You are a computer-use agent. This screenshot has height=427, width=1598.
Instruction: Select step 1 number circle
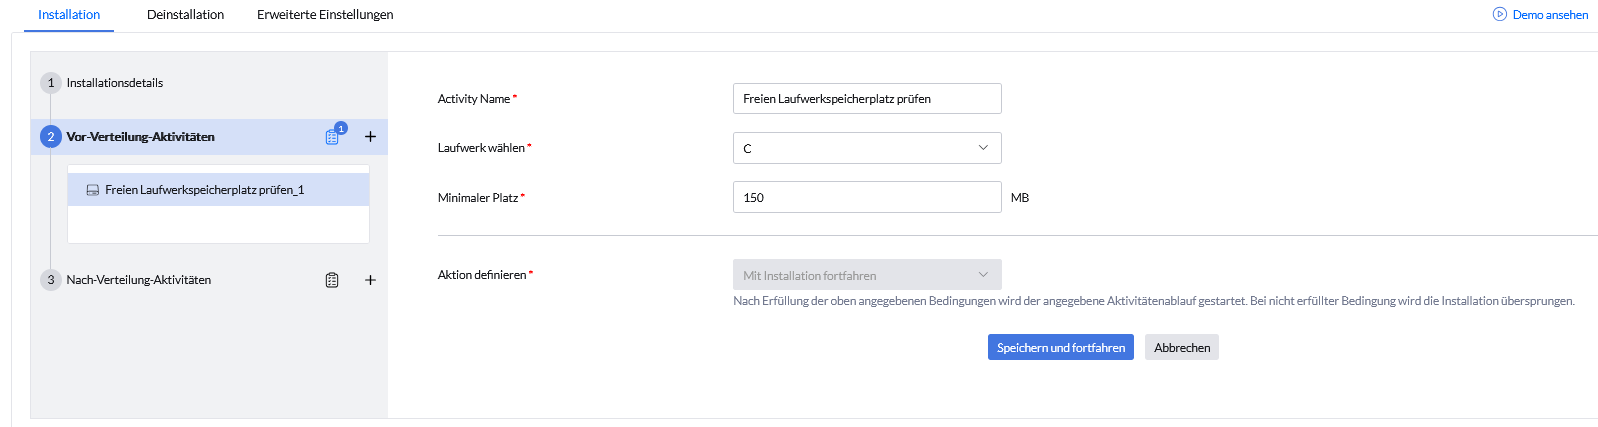tap(51, 83)
